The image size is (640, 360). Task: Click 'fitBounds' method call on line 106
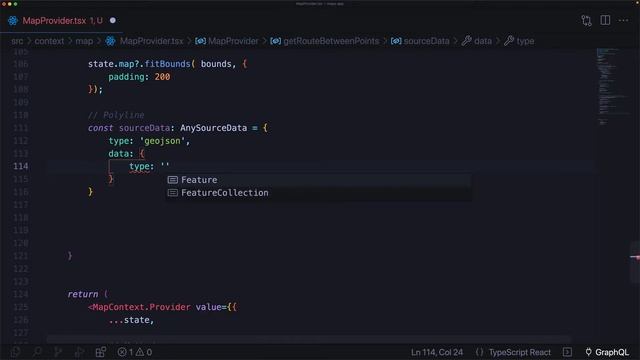pos(167,64)
